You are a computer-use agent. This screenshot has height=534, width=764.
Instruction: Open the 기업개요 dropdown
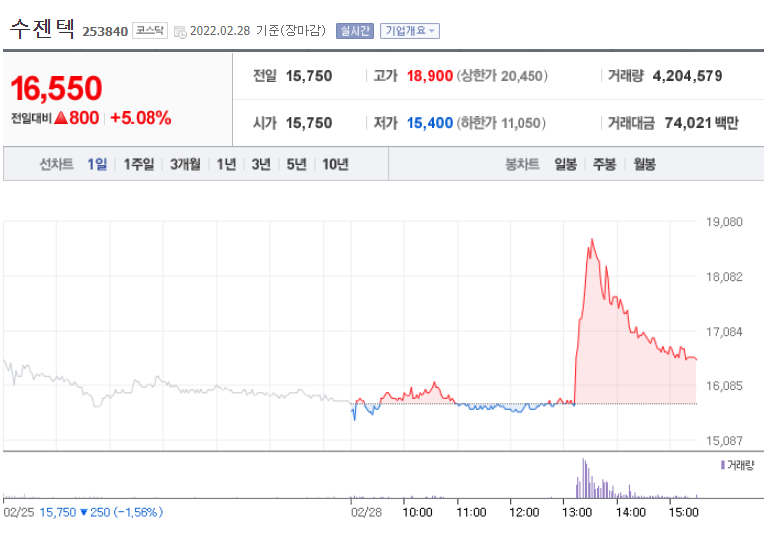coord(410,31)
